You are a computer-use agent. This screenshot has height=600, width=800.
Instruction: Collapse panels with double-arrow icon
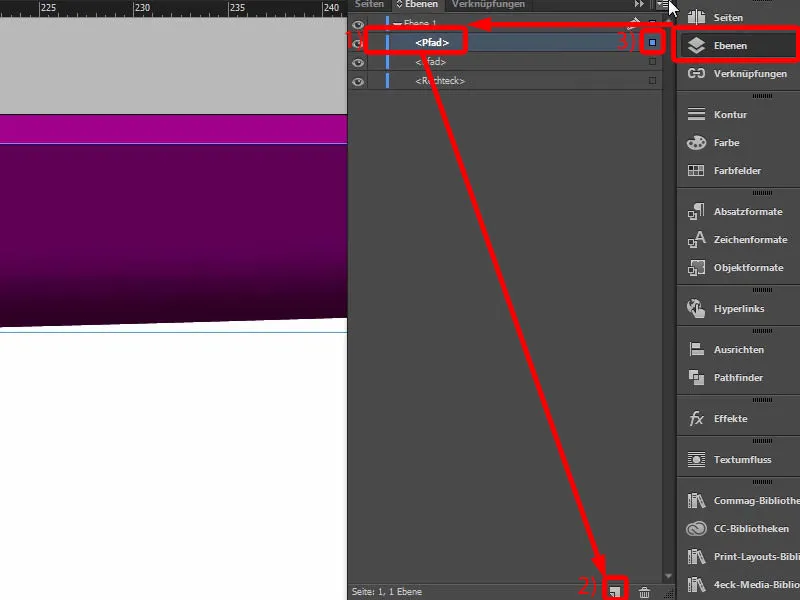click(639, 4)
